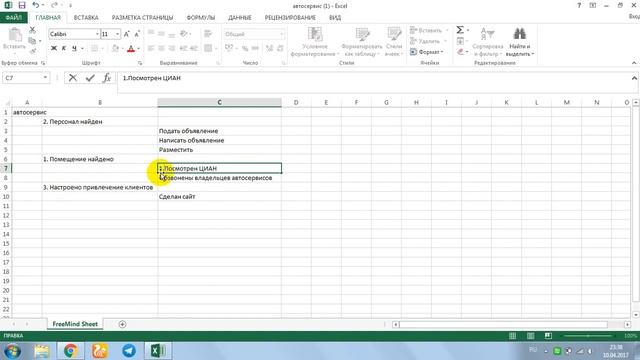
Task: Open the Формат cells dropdown
Action: 427,52
